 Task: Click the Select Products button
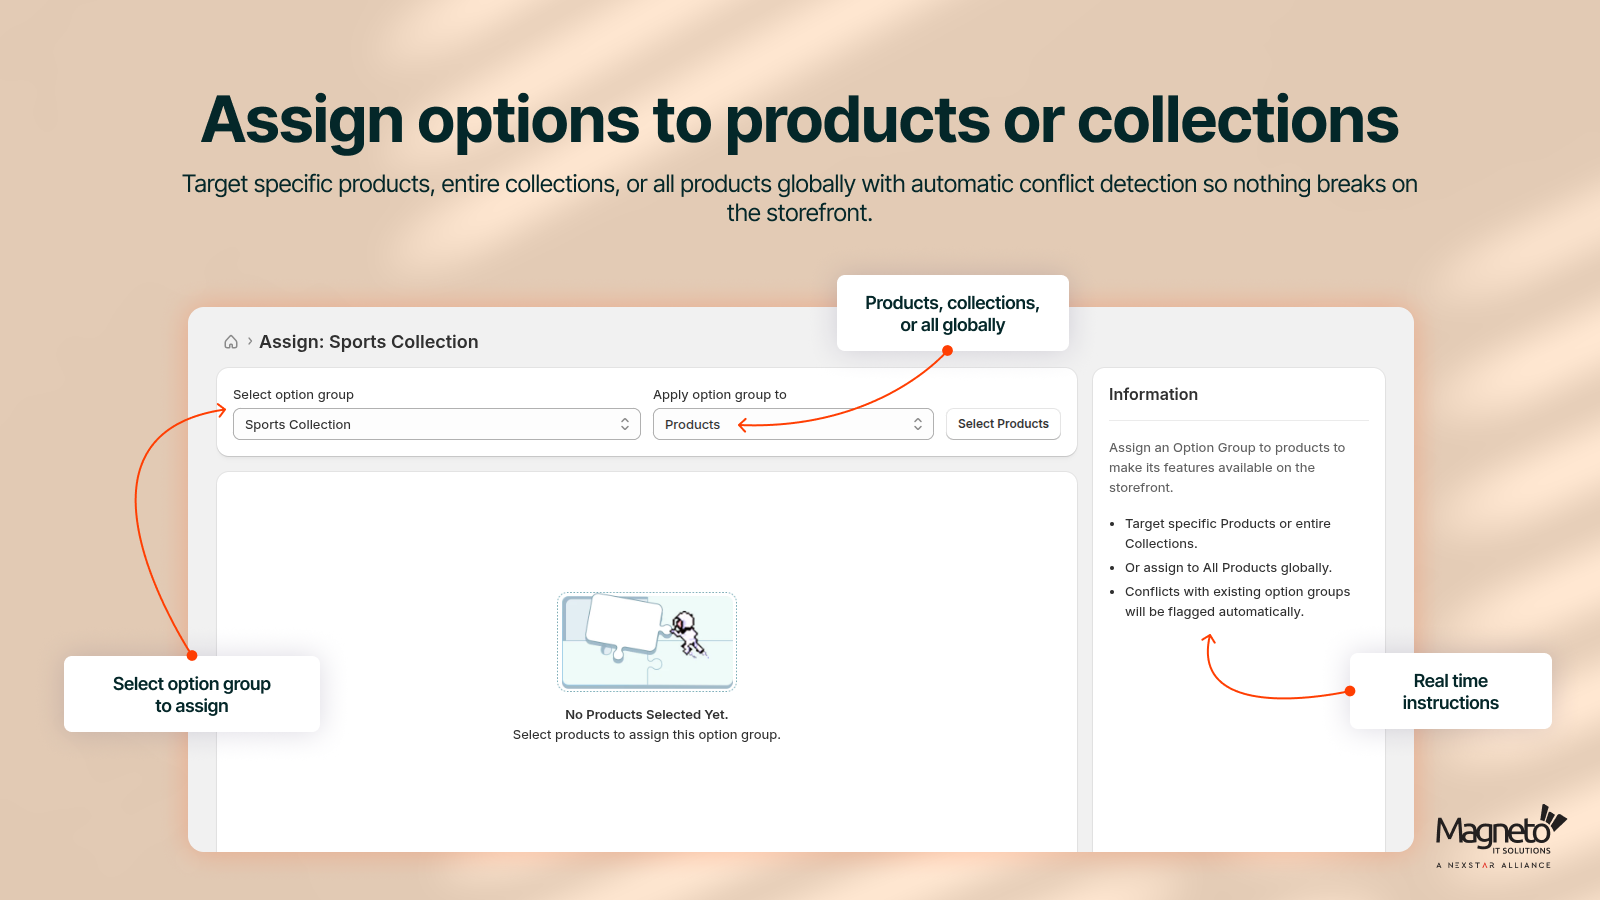1003,424
